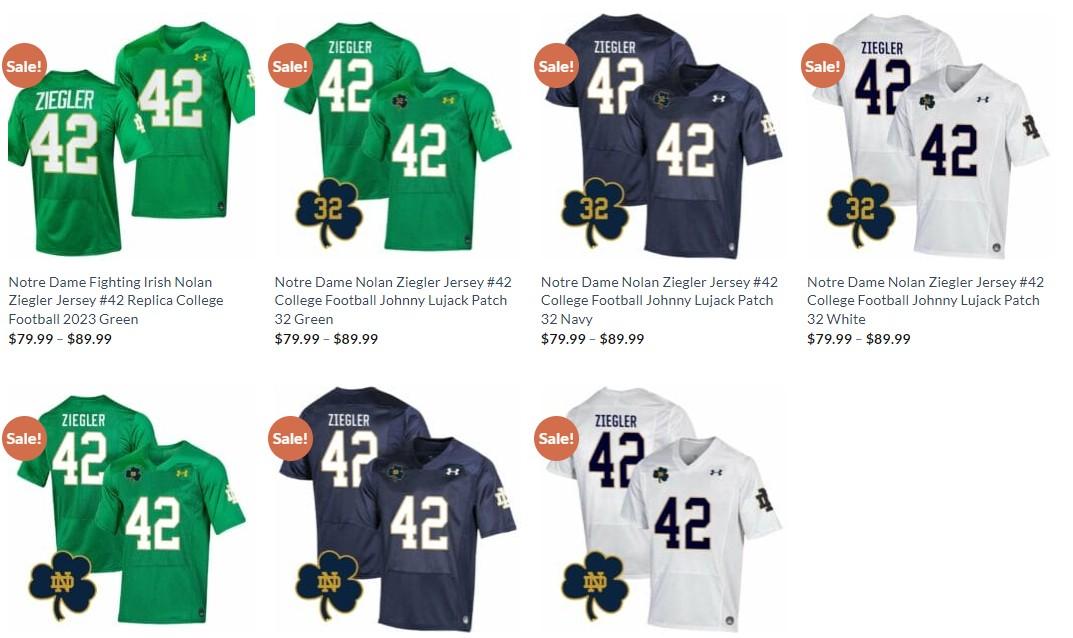Open the Johnny Lujack Patch 32 Navy link
Screen dimensions: 1073x638
[659, 301]
